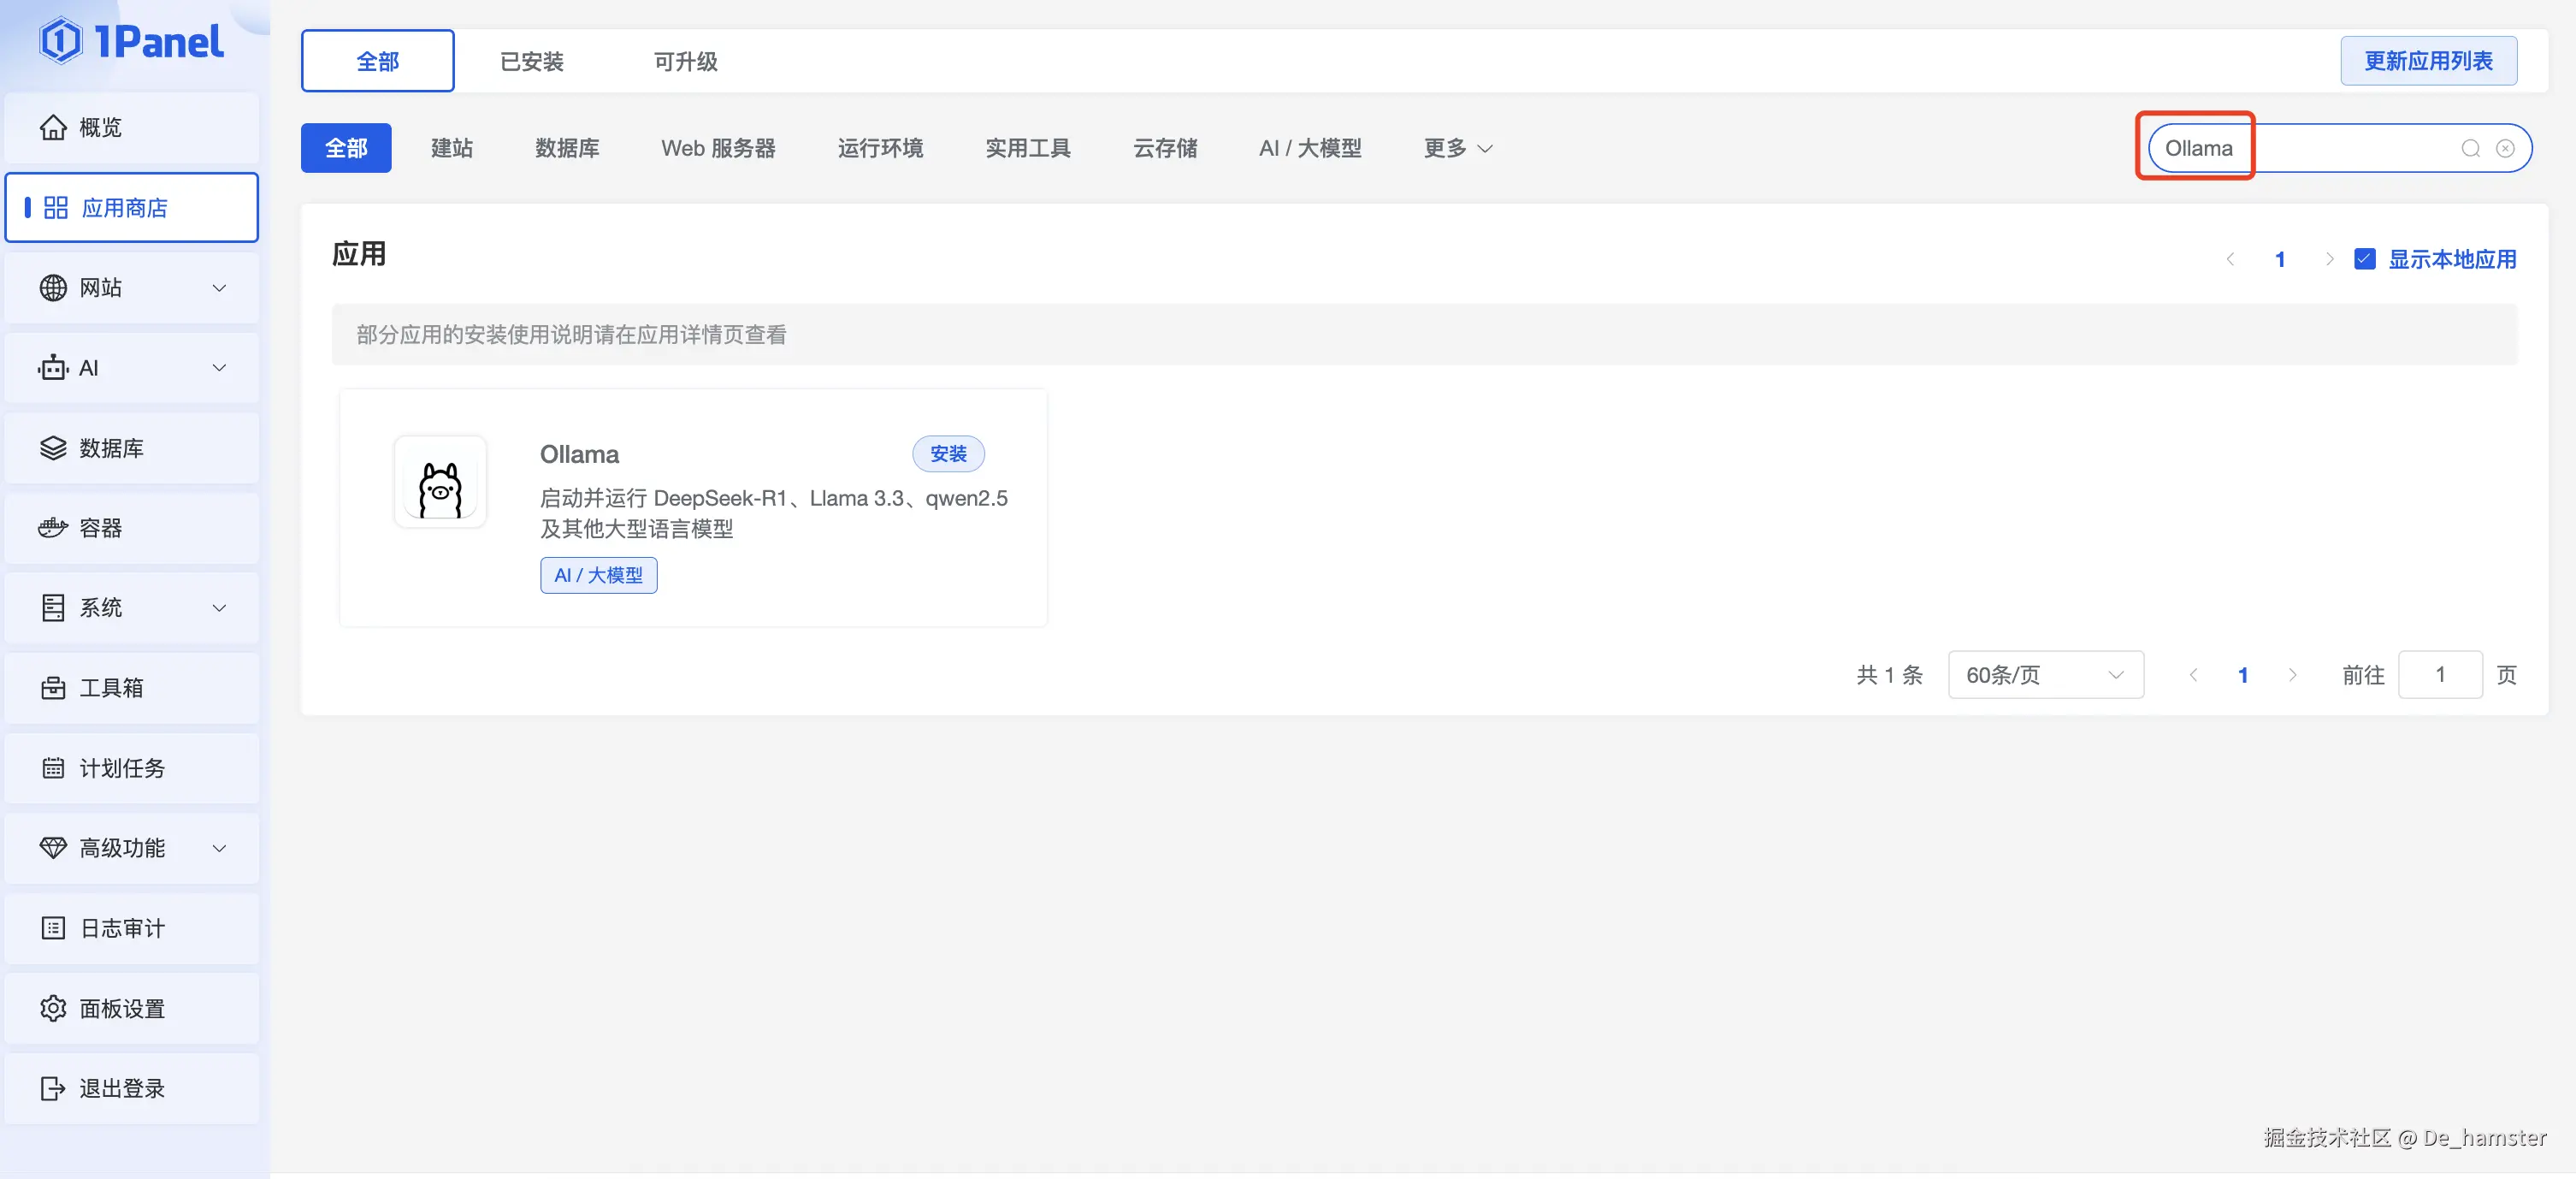Click the 面板设置 gear icon
Screen dimensions: 2576x1179
click(x=53, y=1008)
